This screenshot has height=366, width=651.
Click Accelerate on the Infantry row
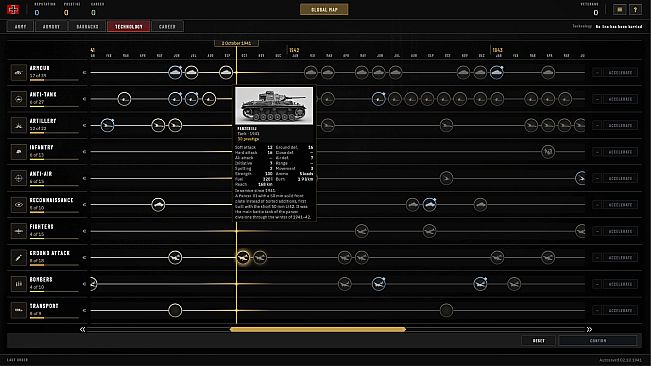coord(620,152)
